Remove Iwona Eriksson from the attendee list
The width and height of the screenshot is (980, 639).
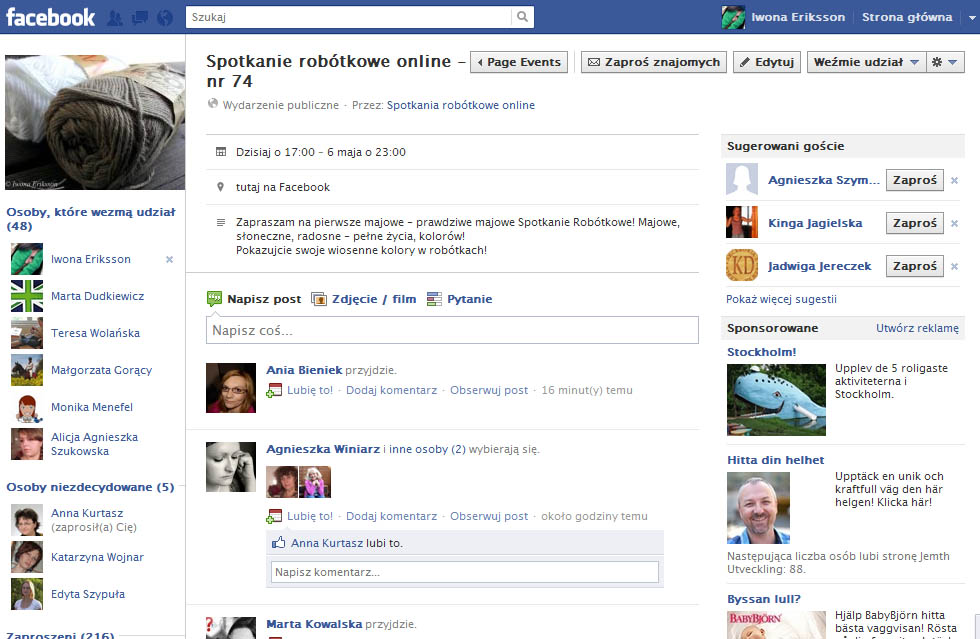coord(169,259)
